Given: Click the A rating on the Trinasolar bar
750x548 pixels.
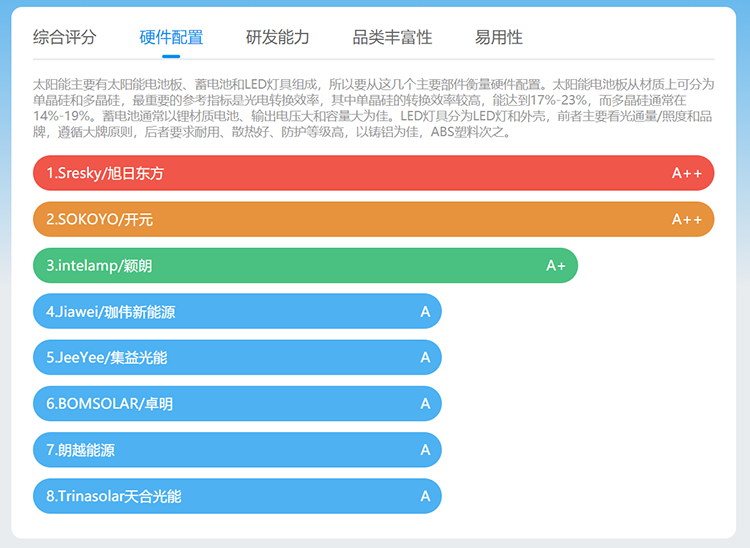Looking at the screenshot, I should [425, 496].
